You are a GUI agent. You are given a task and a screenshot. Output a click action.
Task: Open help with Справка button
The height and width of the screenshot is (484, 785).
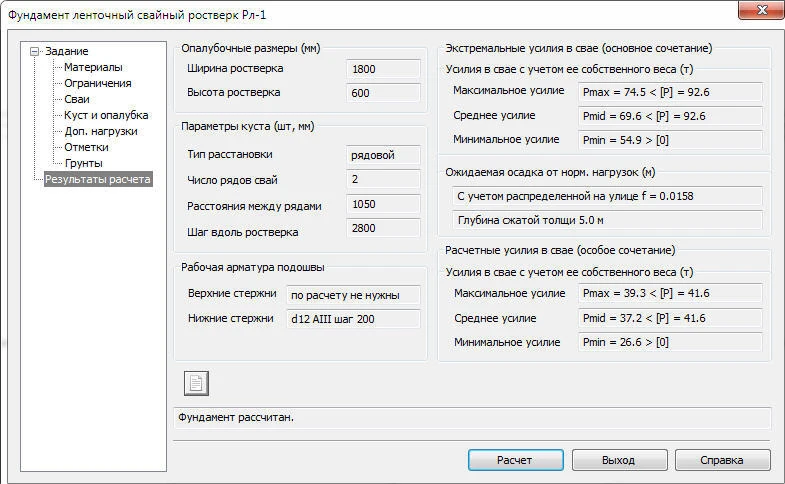tap(722, 460)
